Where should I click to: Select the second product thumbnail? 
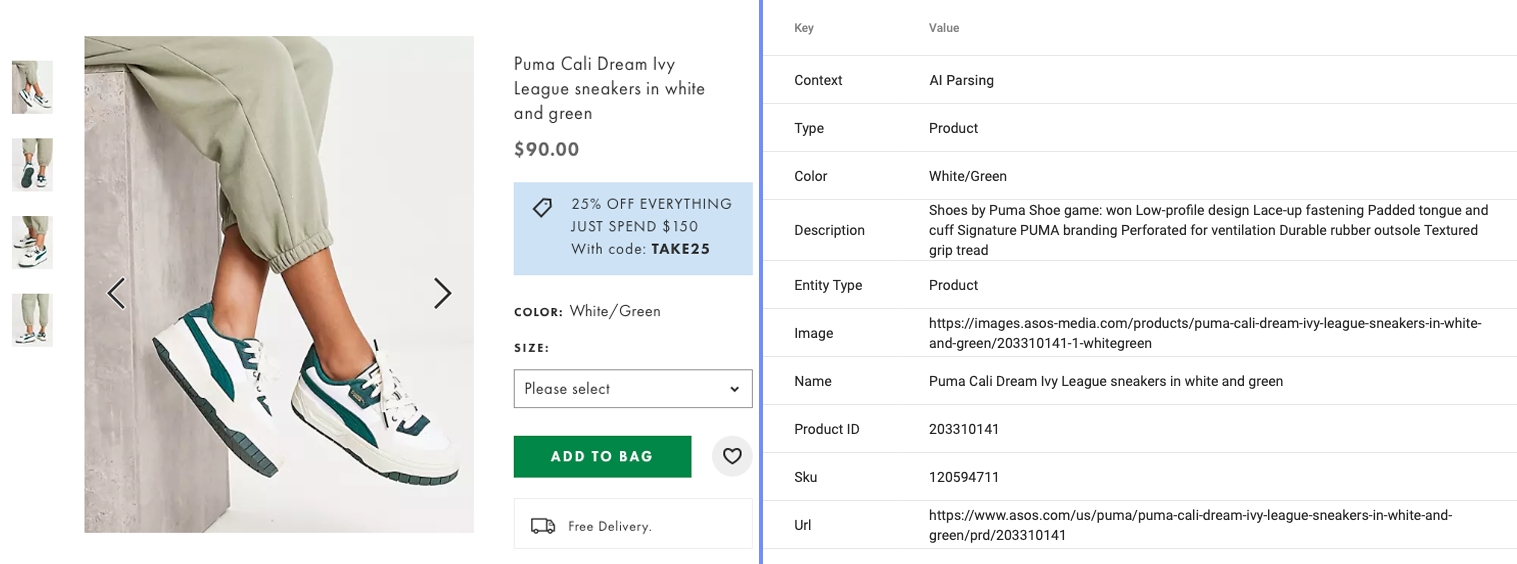click(32, 164)
